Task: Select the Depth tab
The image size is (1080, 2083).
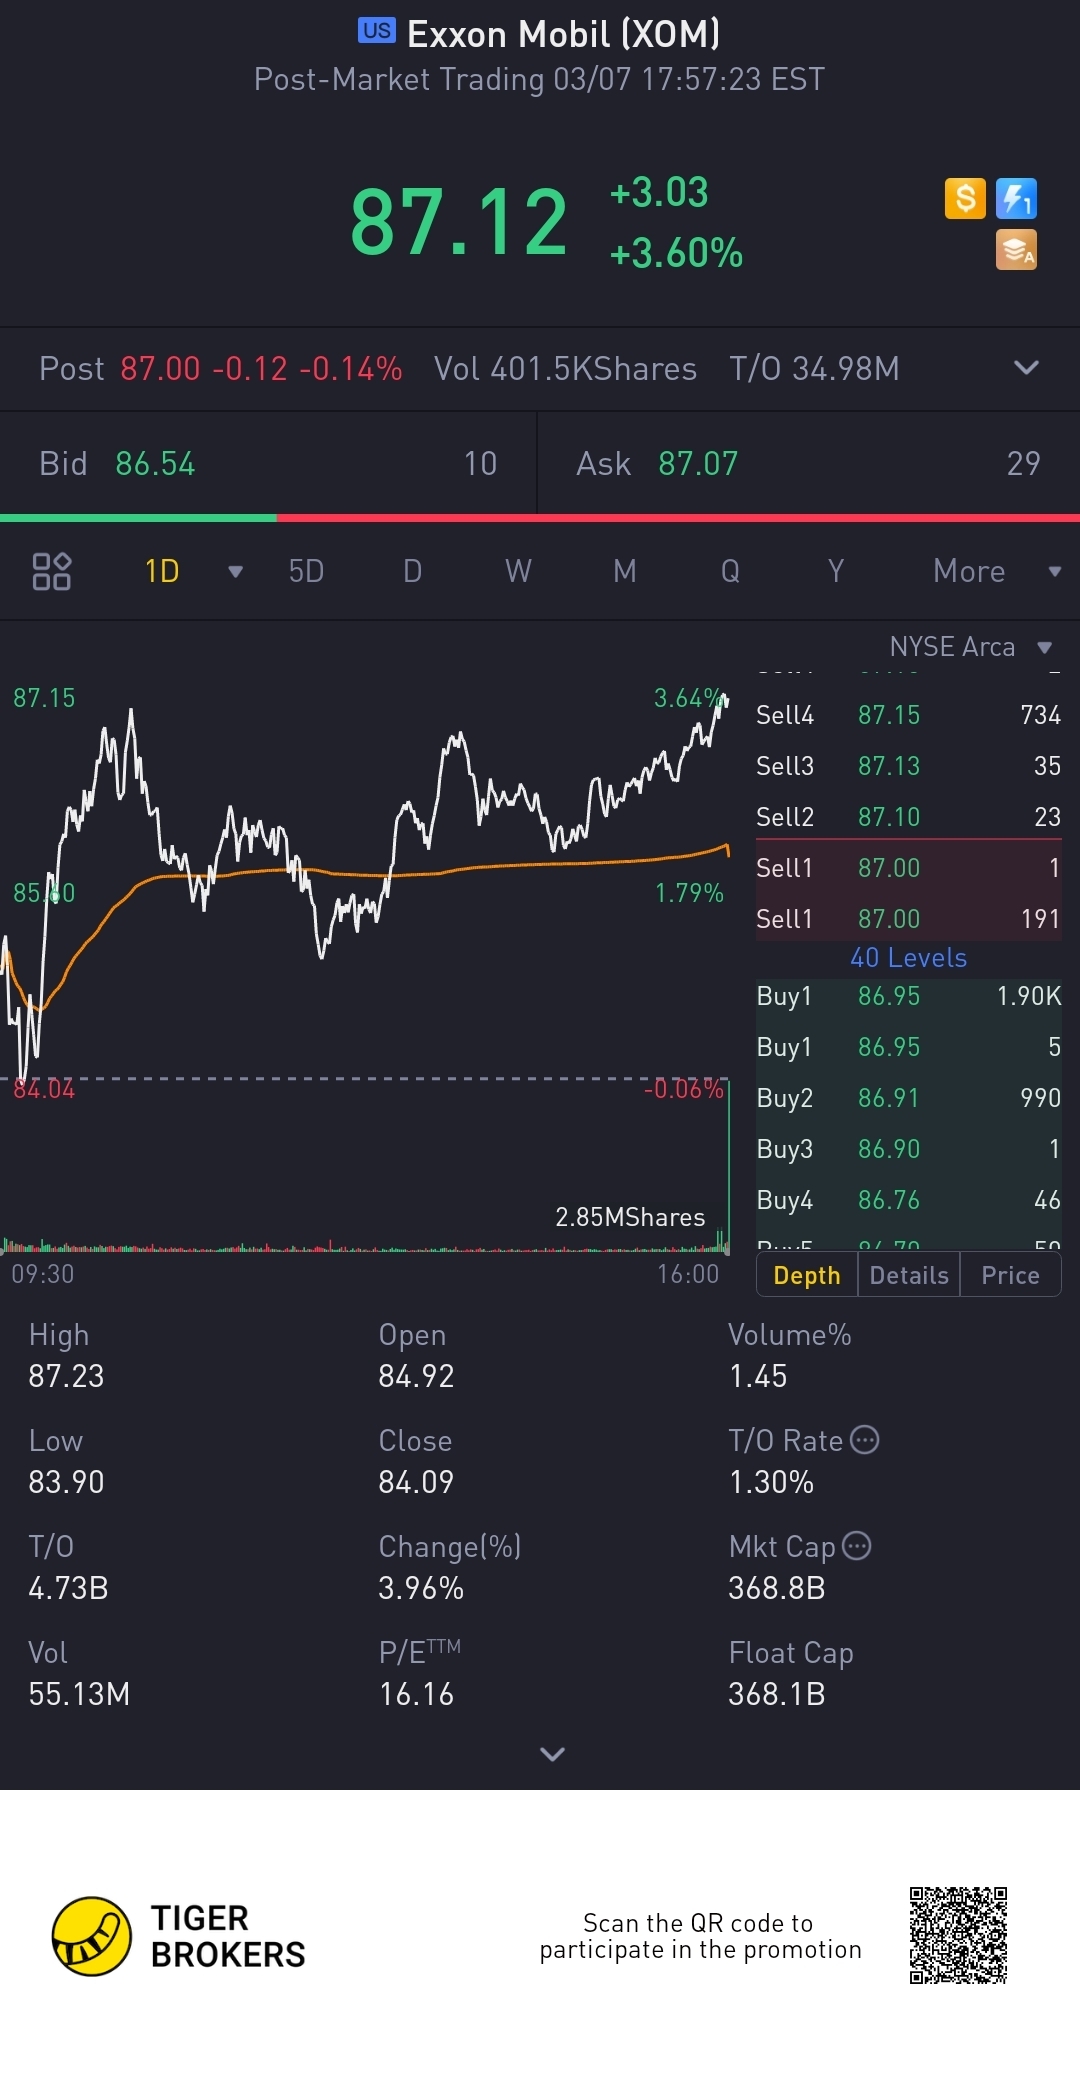Action: tap(807, 1275)
